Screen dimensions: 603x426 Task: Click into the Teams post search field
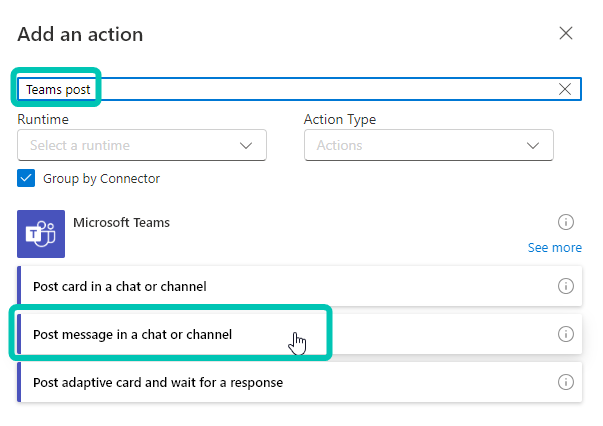point(299,89)
